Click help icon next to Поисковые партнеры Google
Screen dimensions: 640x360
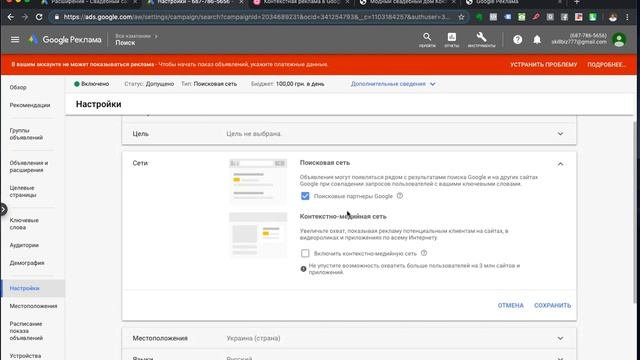[400, 196]
